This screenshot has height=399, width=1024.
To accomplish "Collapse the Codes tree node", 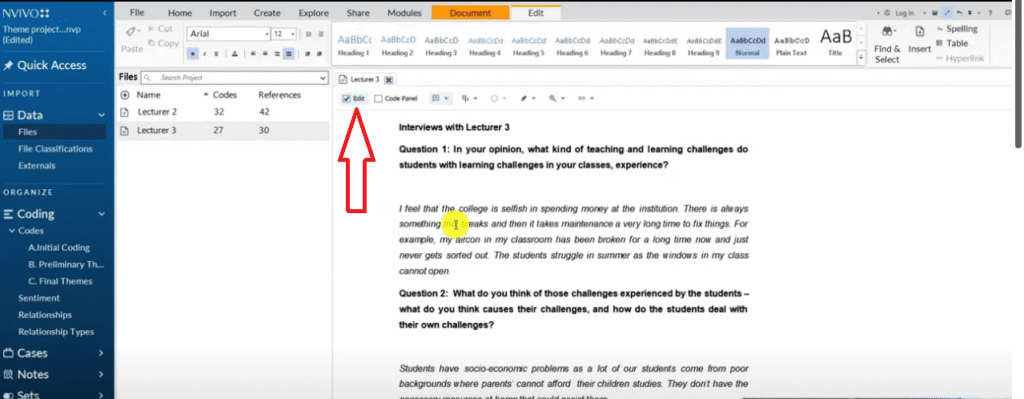I will (x=12, y=231).
